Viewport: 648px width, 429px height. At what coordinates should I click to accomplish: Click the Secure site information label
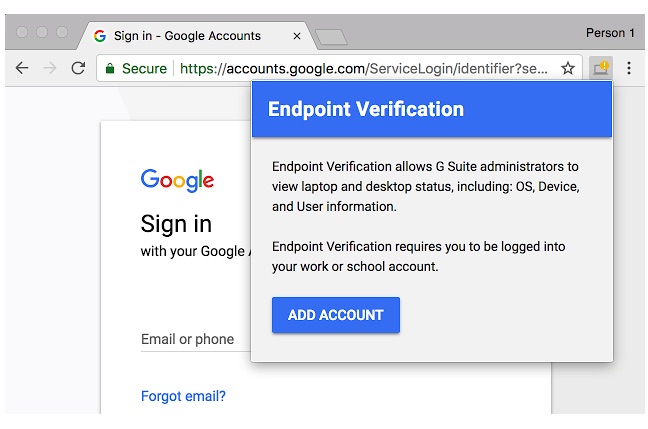click(x=144, y=69)
